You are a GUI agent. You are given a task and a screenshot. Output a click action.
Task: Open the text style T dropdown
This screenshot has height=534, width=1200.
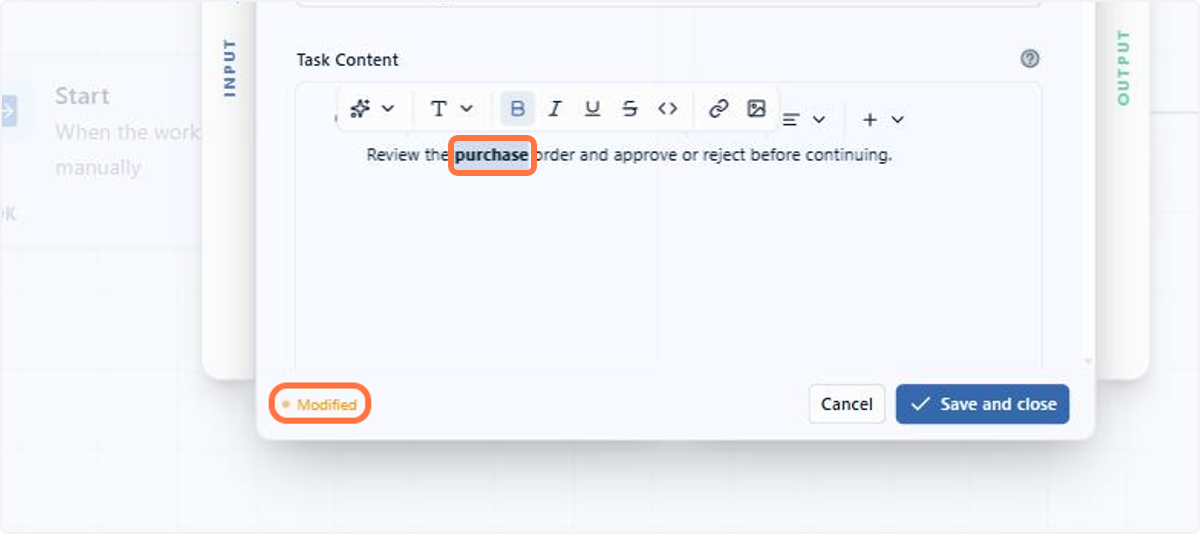point(451,108)
